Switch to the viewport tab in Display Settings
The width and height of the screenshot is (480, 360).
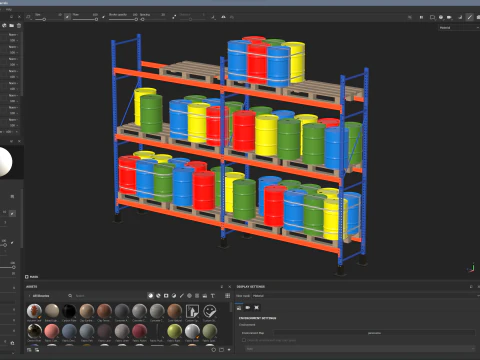(x=256, y=307)
